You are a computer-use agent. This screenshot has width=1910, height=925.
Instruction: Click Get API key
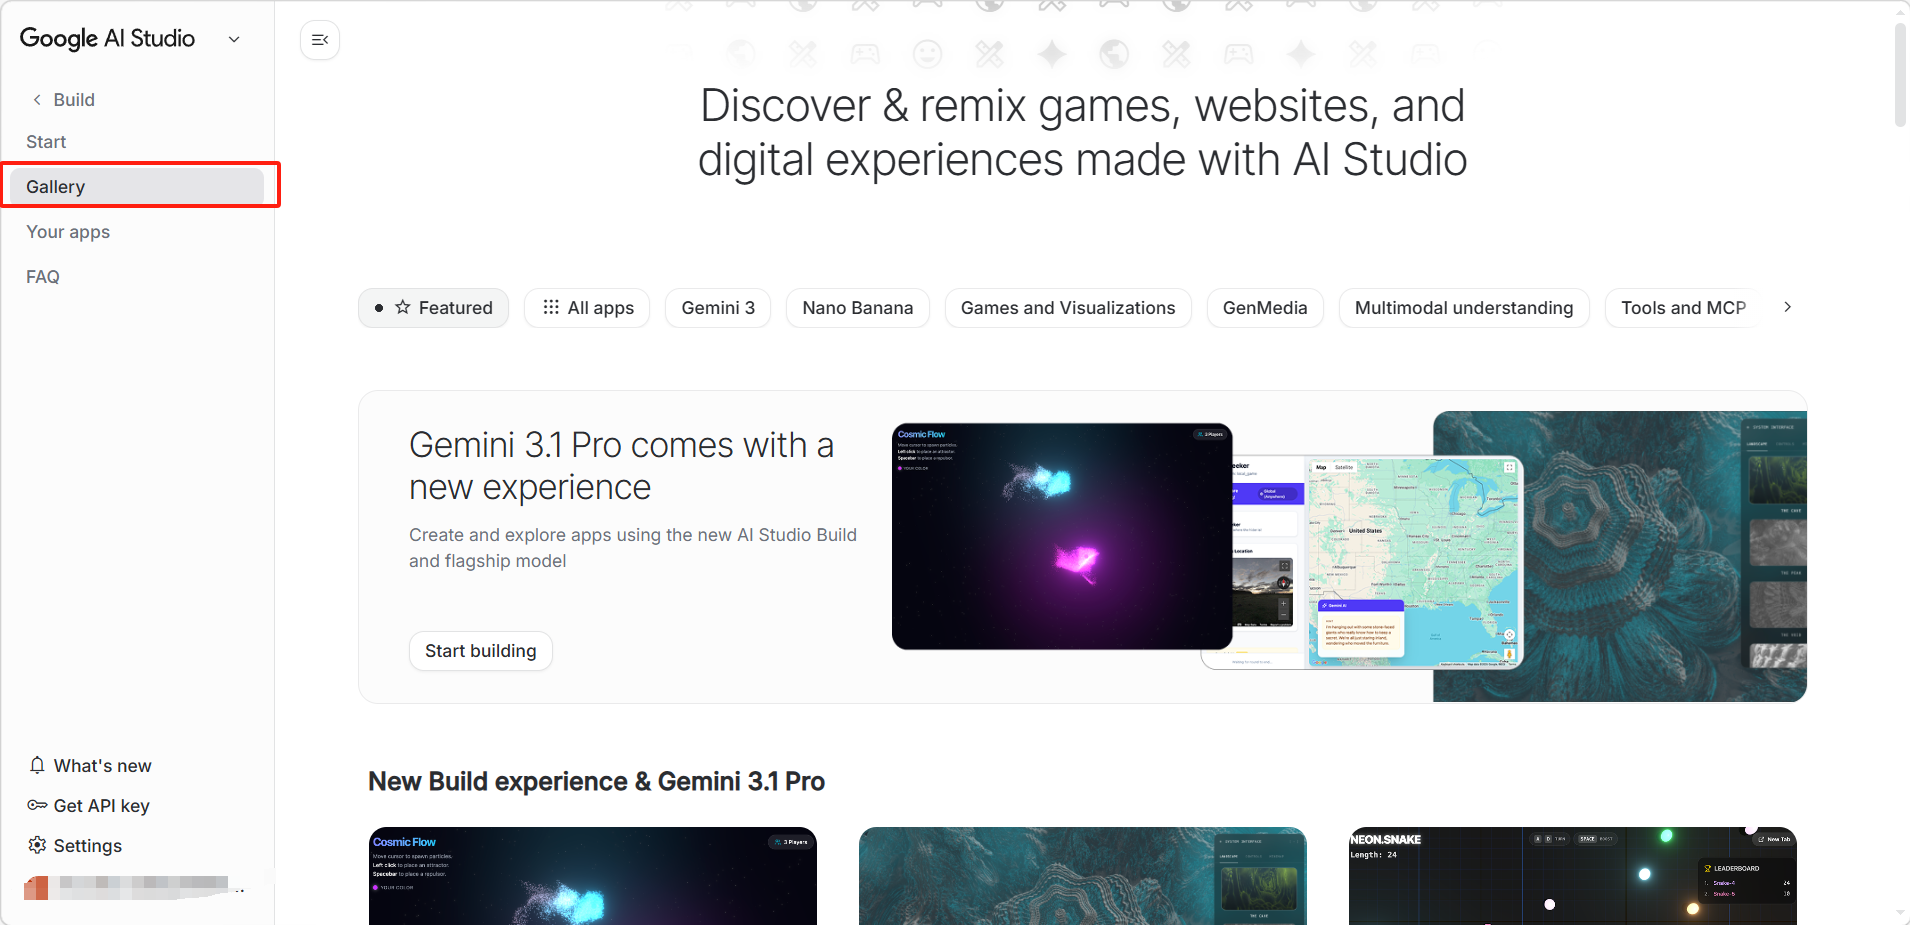(x=89, y=806)
